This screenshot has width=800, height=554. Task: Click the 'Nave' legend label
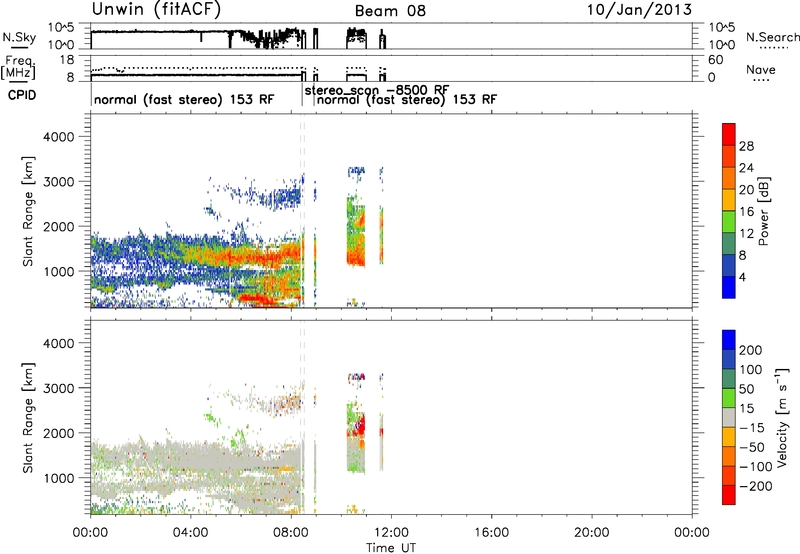pos(761,69)
